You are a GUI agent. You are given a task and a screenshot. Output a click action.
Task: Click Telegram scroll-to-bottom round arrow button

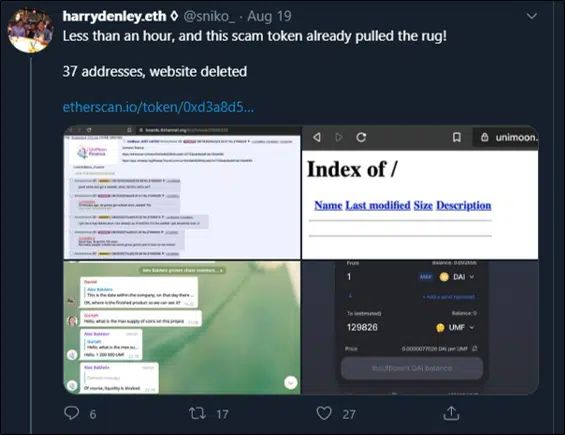click(x=290, y=382)
